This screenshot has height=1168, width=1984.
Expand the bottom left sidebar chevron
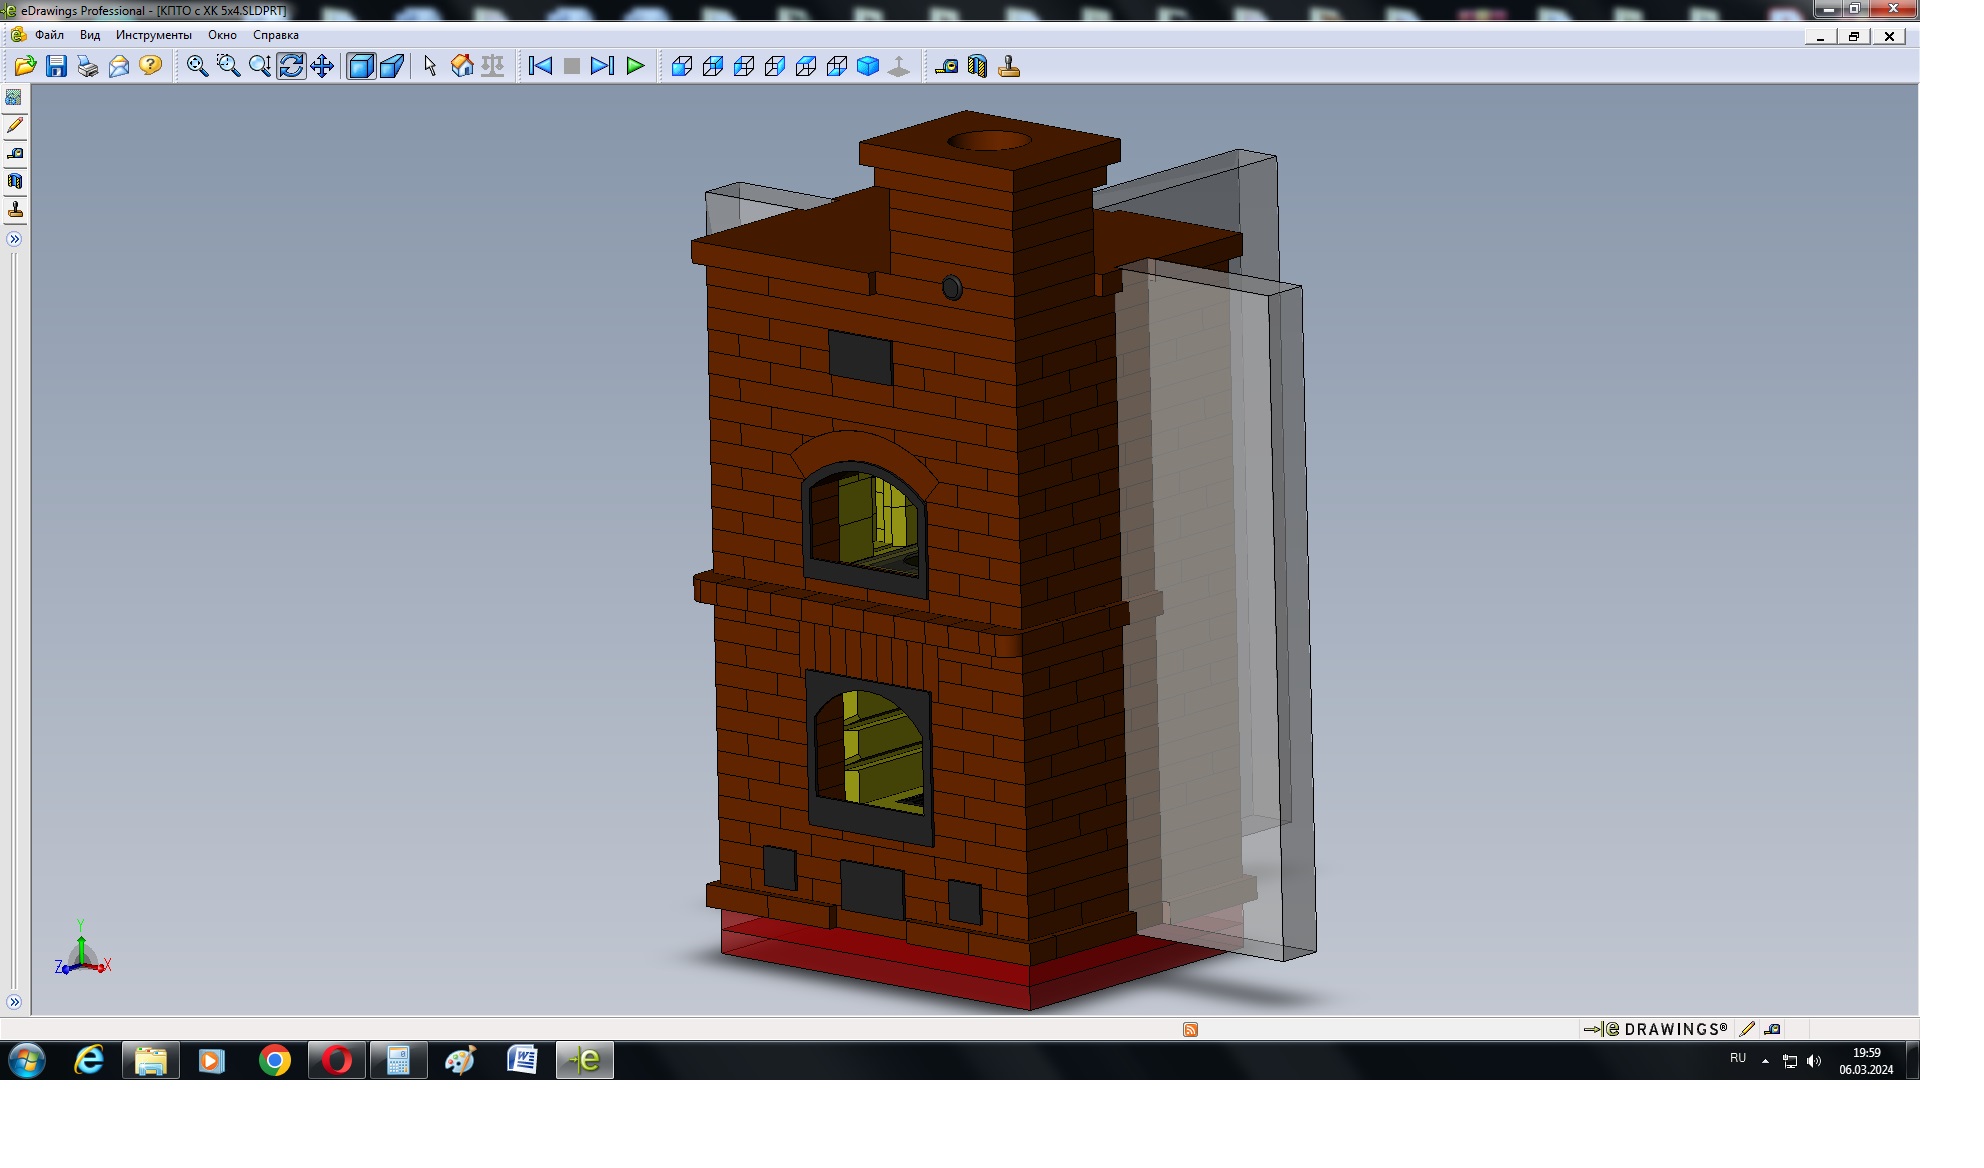pos(14,1001)
